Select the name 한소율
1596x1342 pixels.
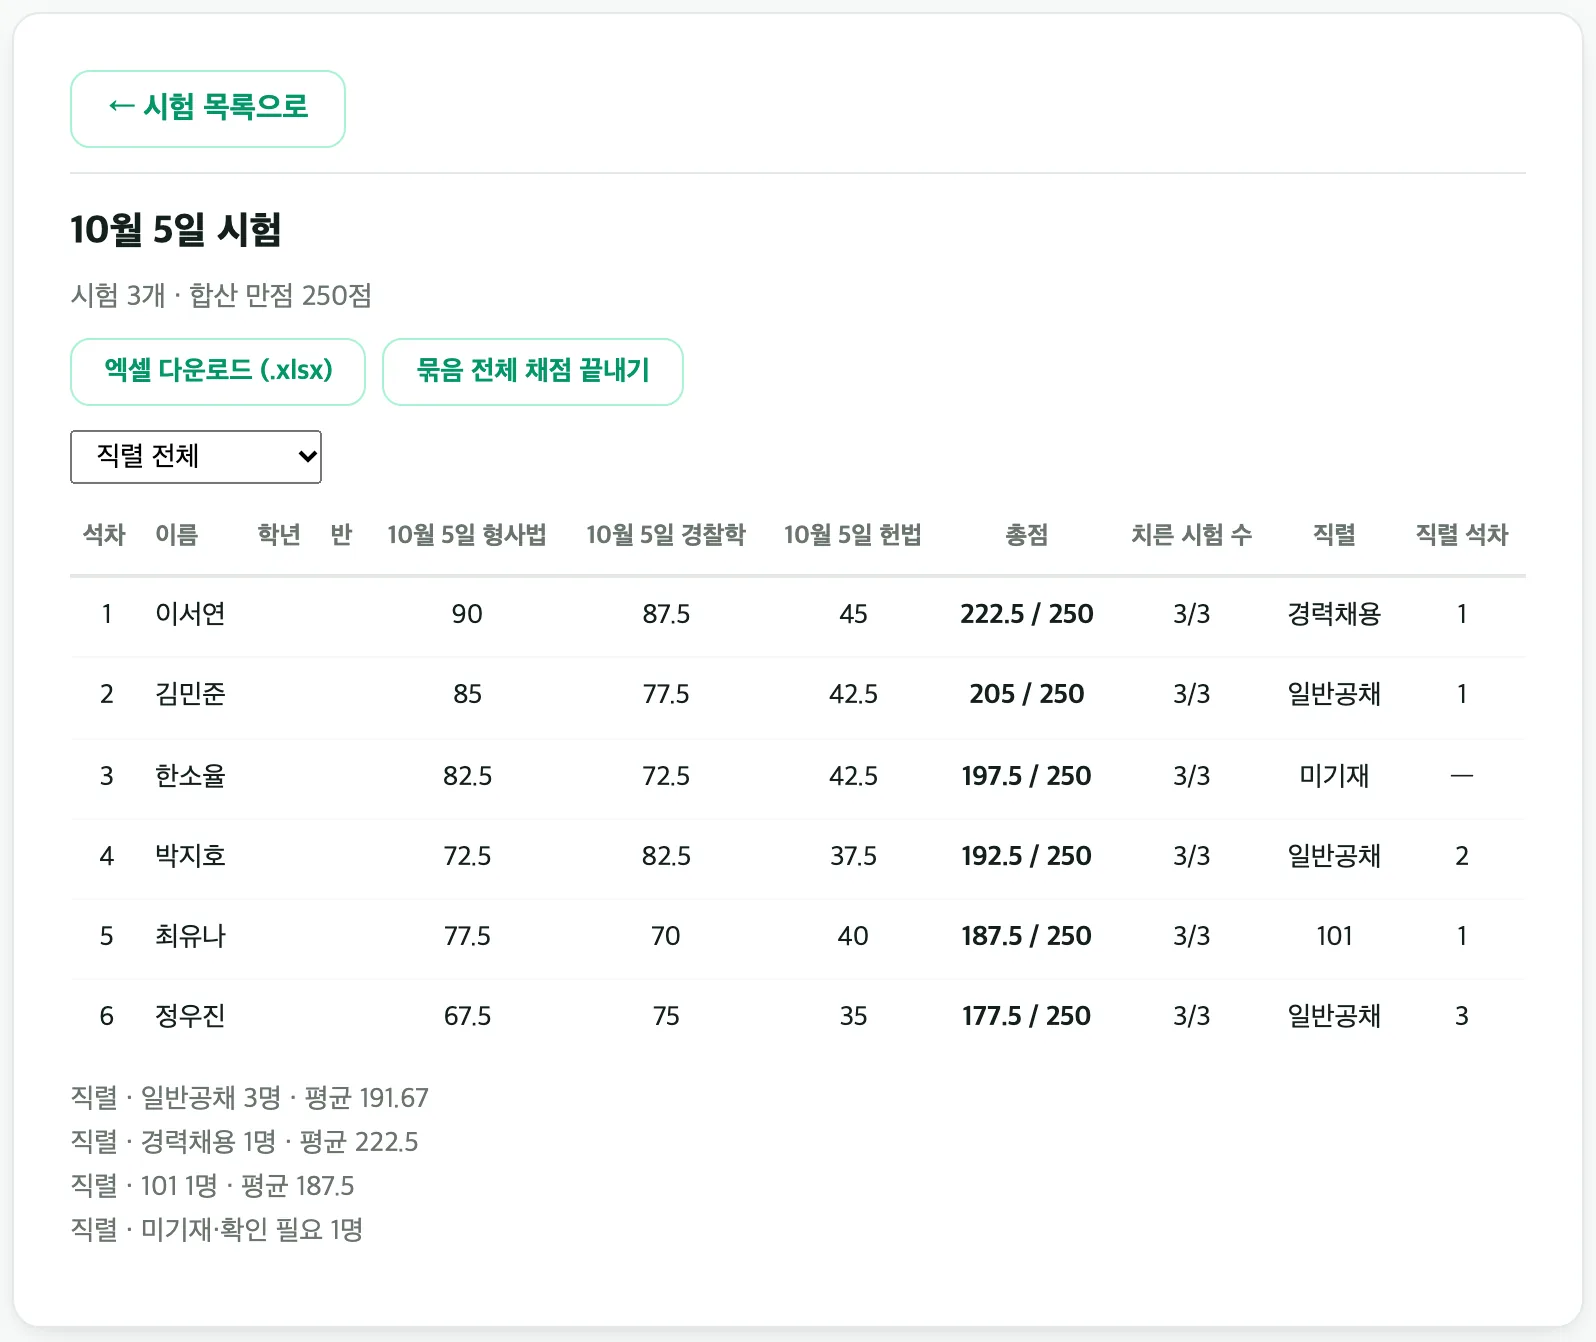click(190, 776)
